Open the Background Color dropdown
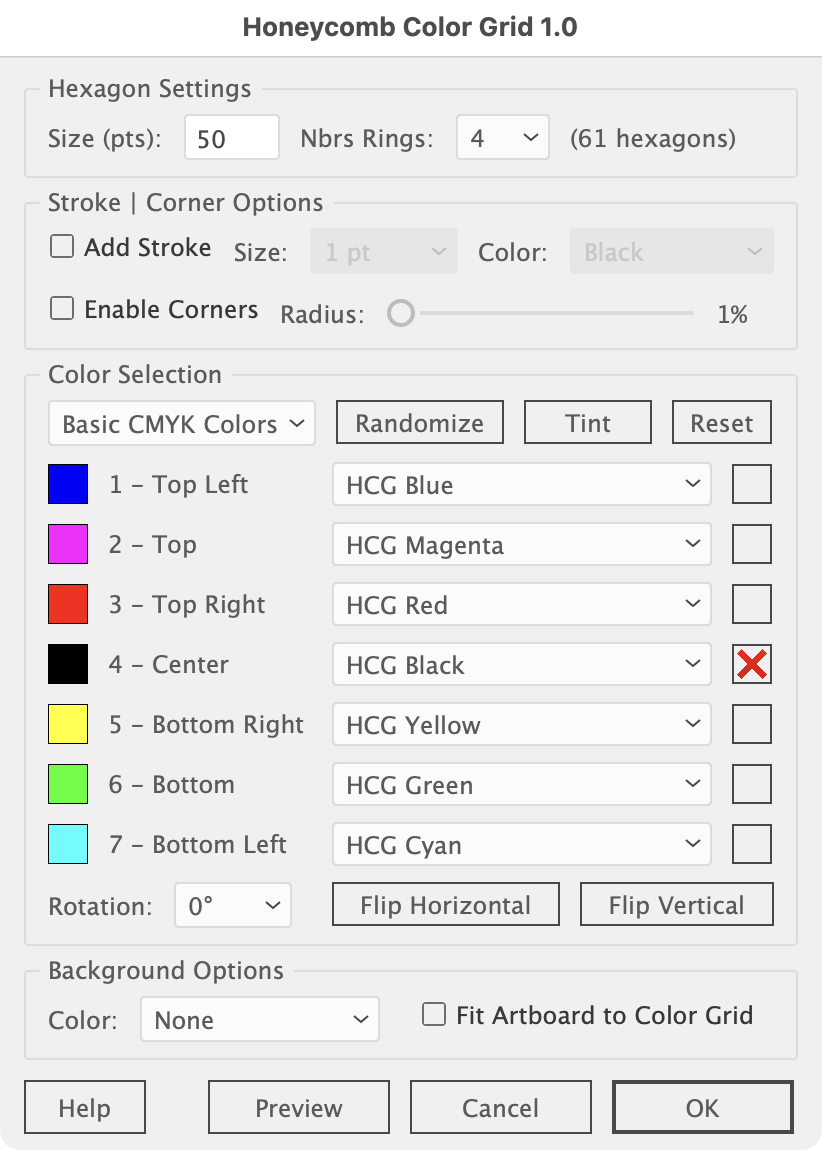 coord(259,1020)
